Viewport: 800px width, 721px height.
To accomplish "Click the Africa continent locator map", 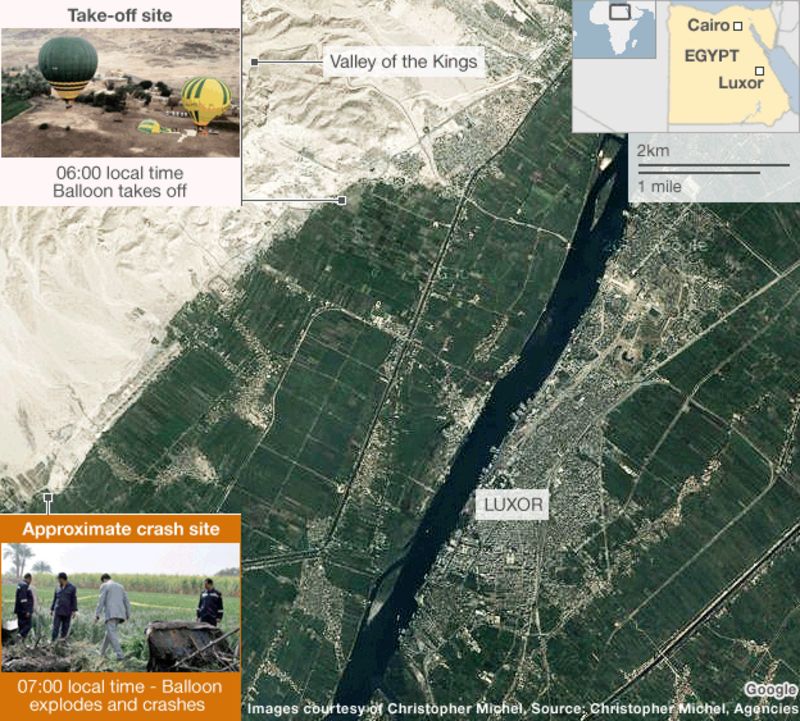I will coord(613,30).
